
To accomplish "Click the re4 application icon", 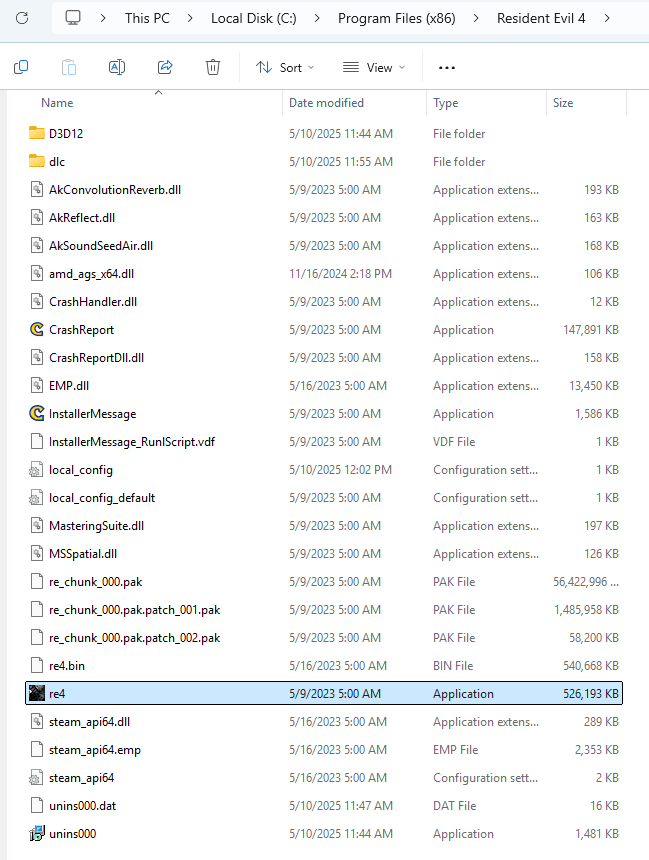I will [x=37, y=694].
